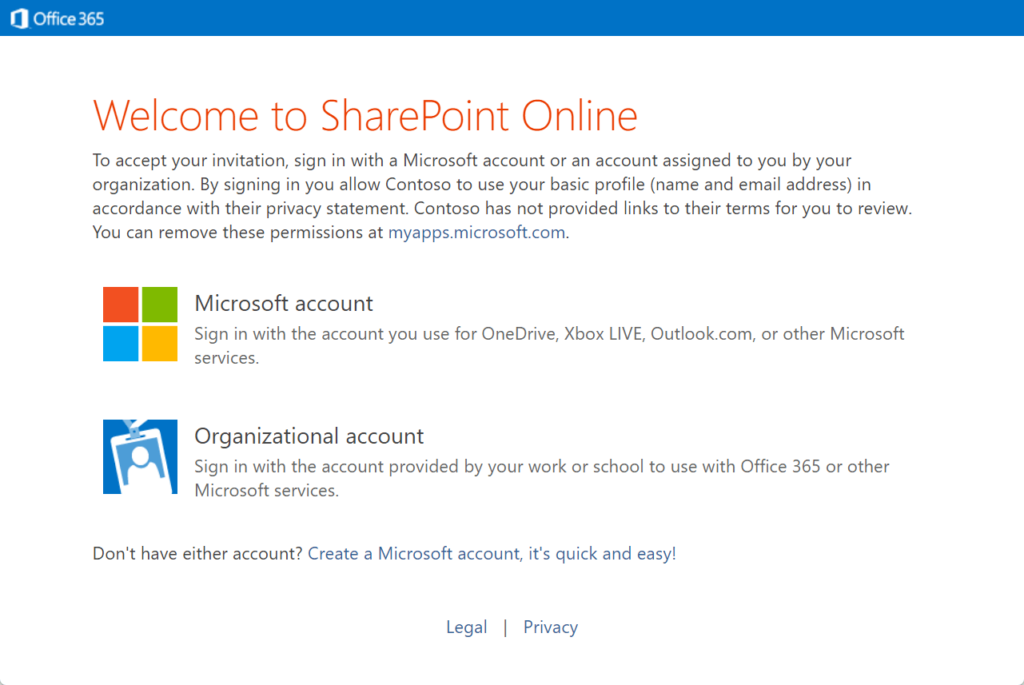1024x685 pixels.
Task: Open the Legal link
Action: pos(466,627)
